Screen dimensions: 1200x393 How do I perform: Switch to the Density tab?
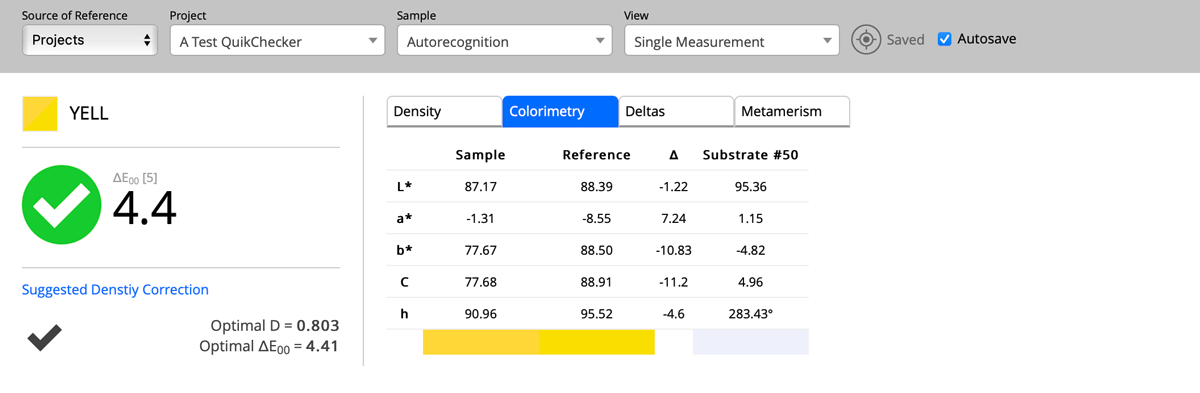pos(444,111)
